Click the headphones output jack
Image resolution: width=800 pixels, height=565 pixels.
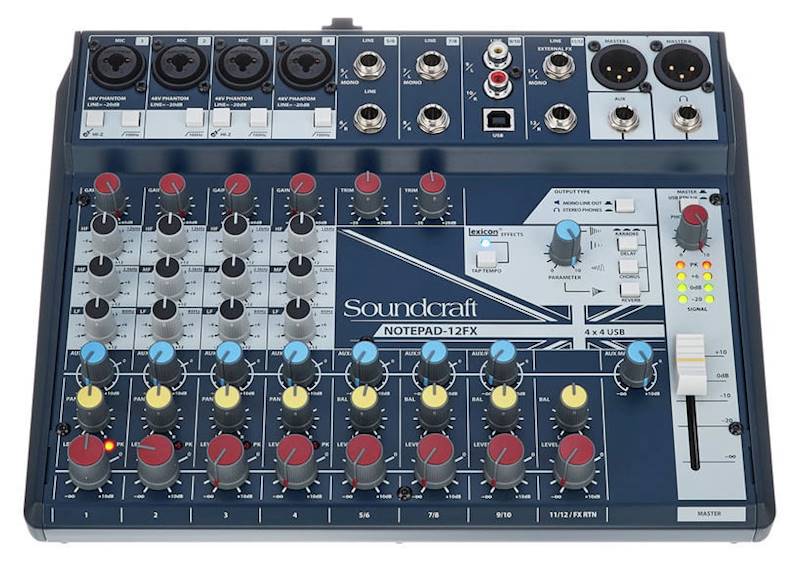(x=686, y=119)
